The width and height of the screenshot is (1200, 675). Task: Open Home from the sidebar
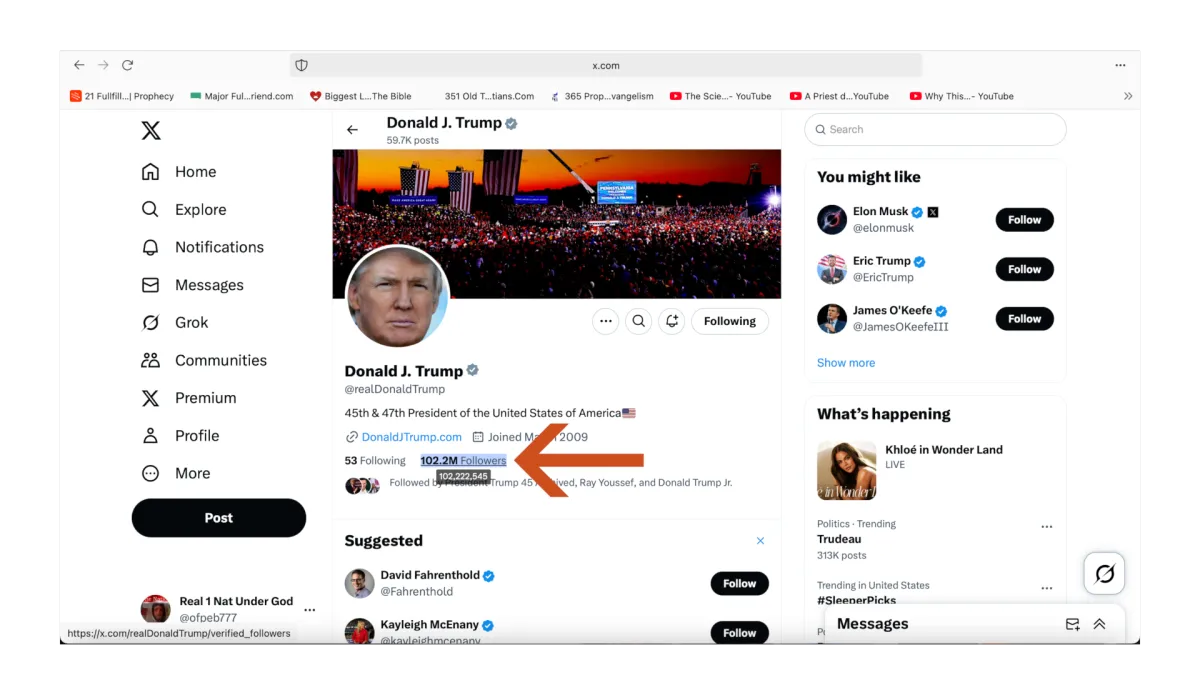tap(178, 172)
